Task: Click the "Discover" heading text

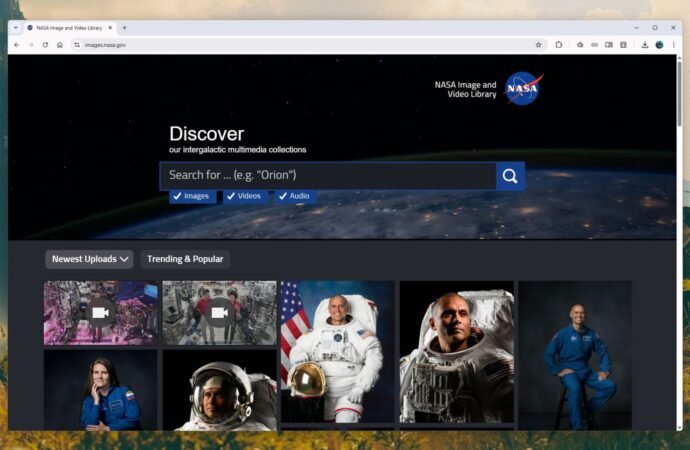Action: point(206,134)
